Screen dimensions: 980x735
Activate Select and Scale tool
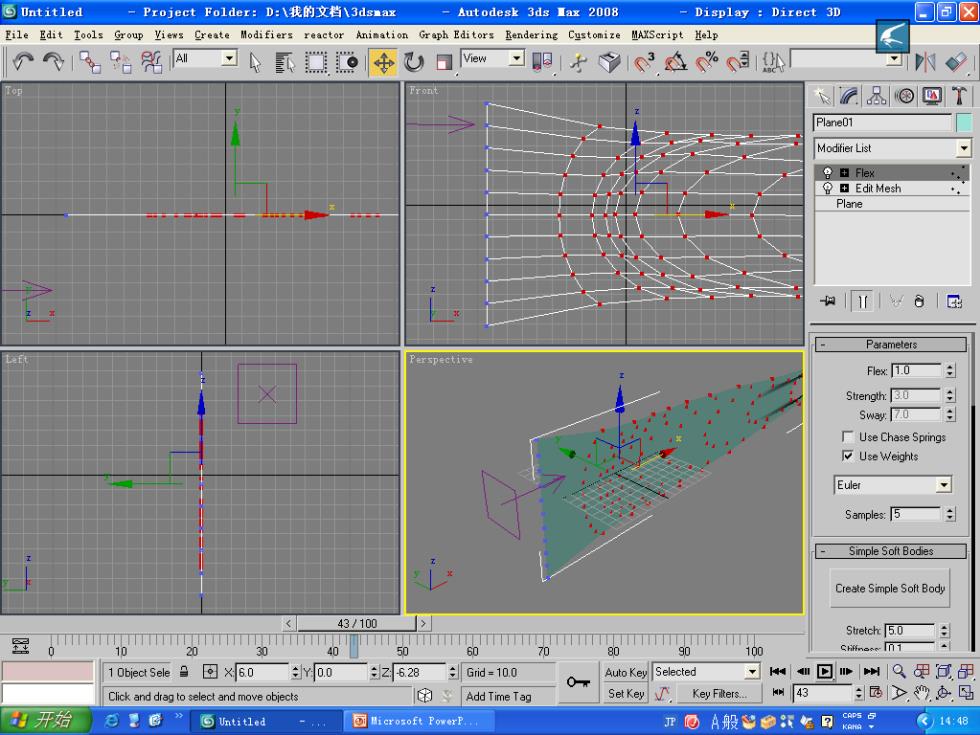443,62
